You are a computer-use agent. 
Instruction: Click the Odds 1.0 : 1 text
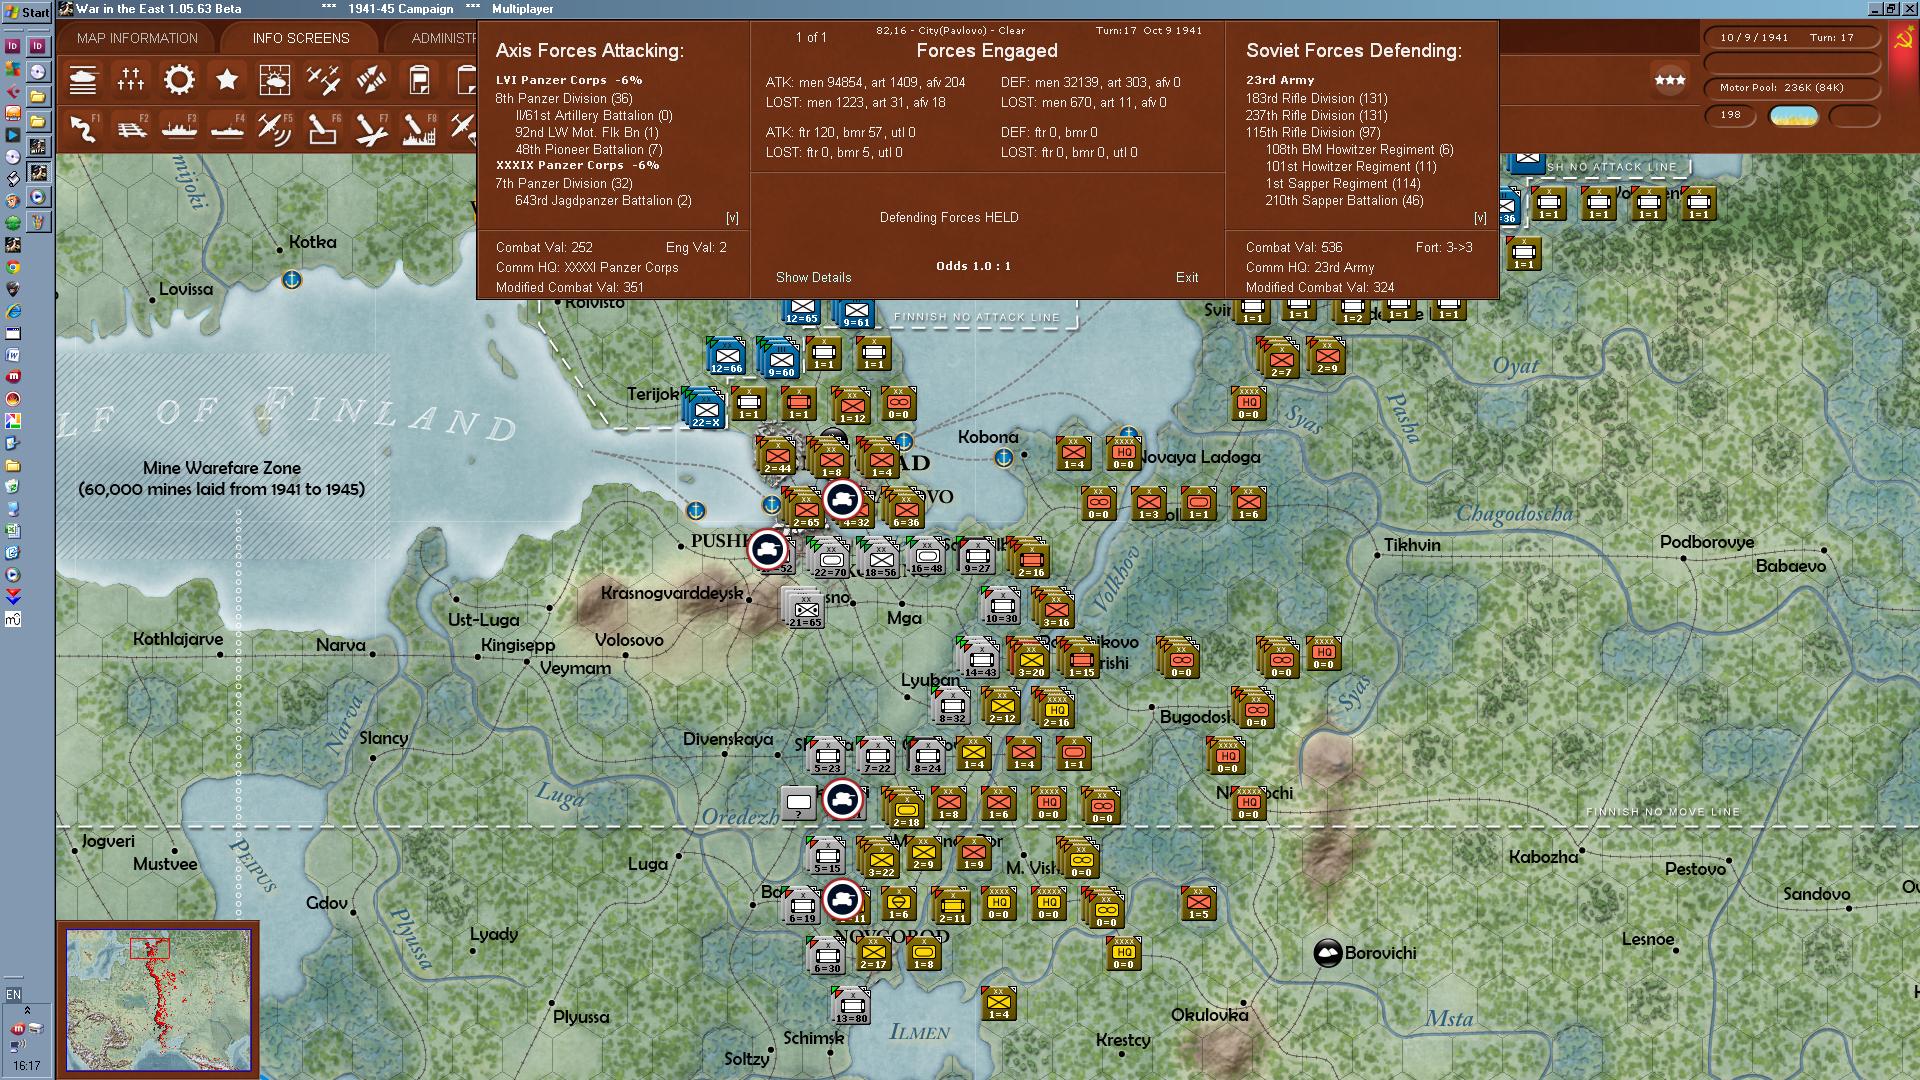click(x=973, y=266)
